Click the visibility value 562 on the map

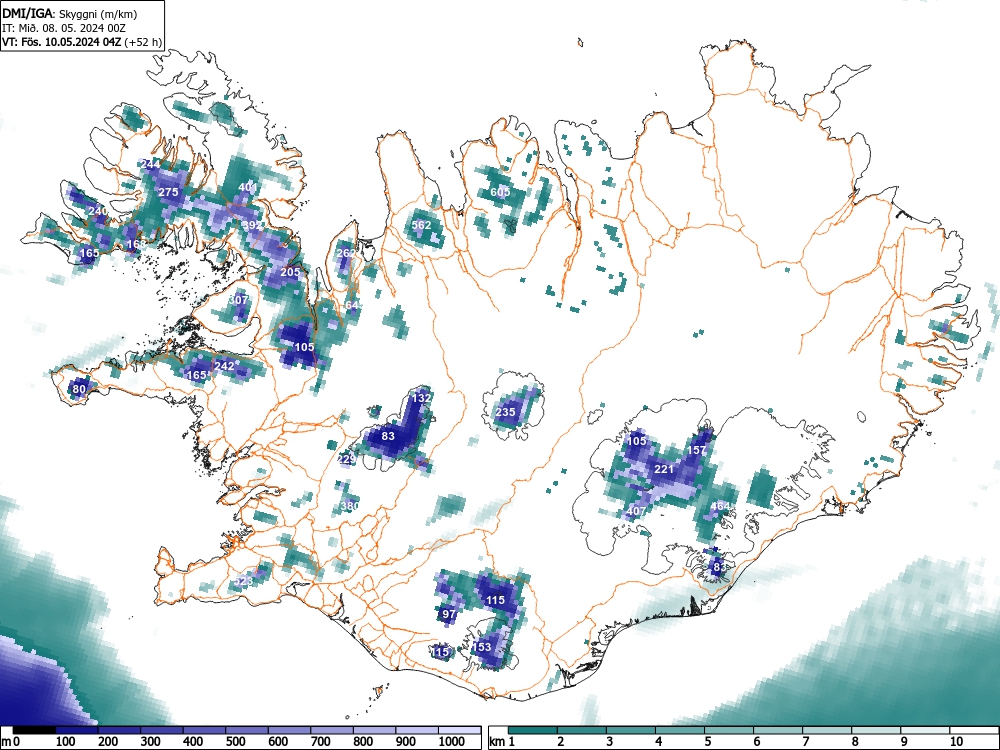(422, 225)
